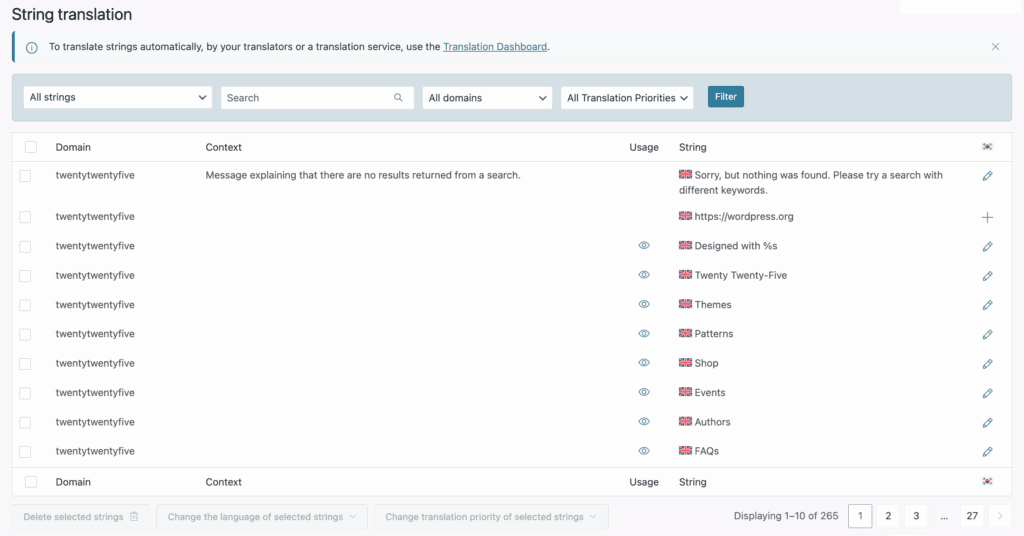Click the 'FAQs' string text
Viewport: 1024px width, 536px height.
[707, 451]
